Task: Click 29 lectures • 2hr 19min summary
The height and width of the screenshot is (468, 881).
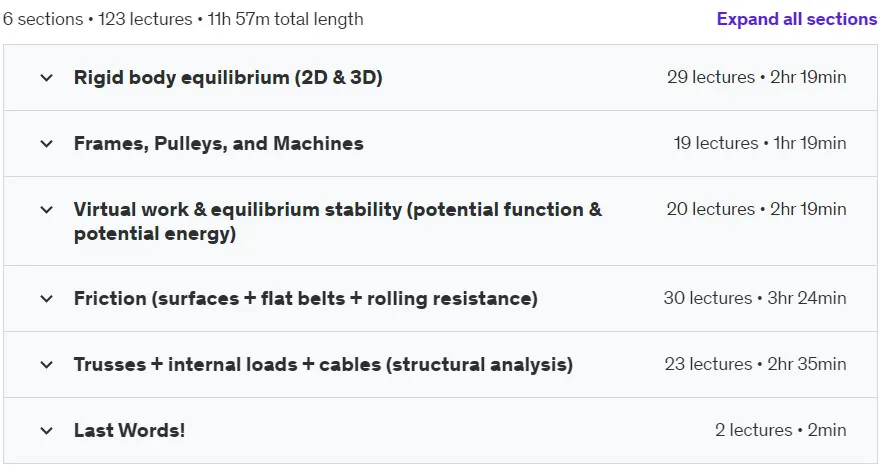Action: click(x=756, y=77)
